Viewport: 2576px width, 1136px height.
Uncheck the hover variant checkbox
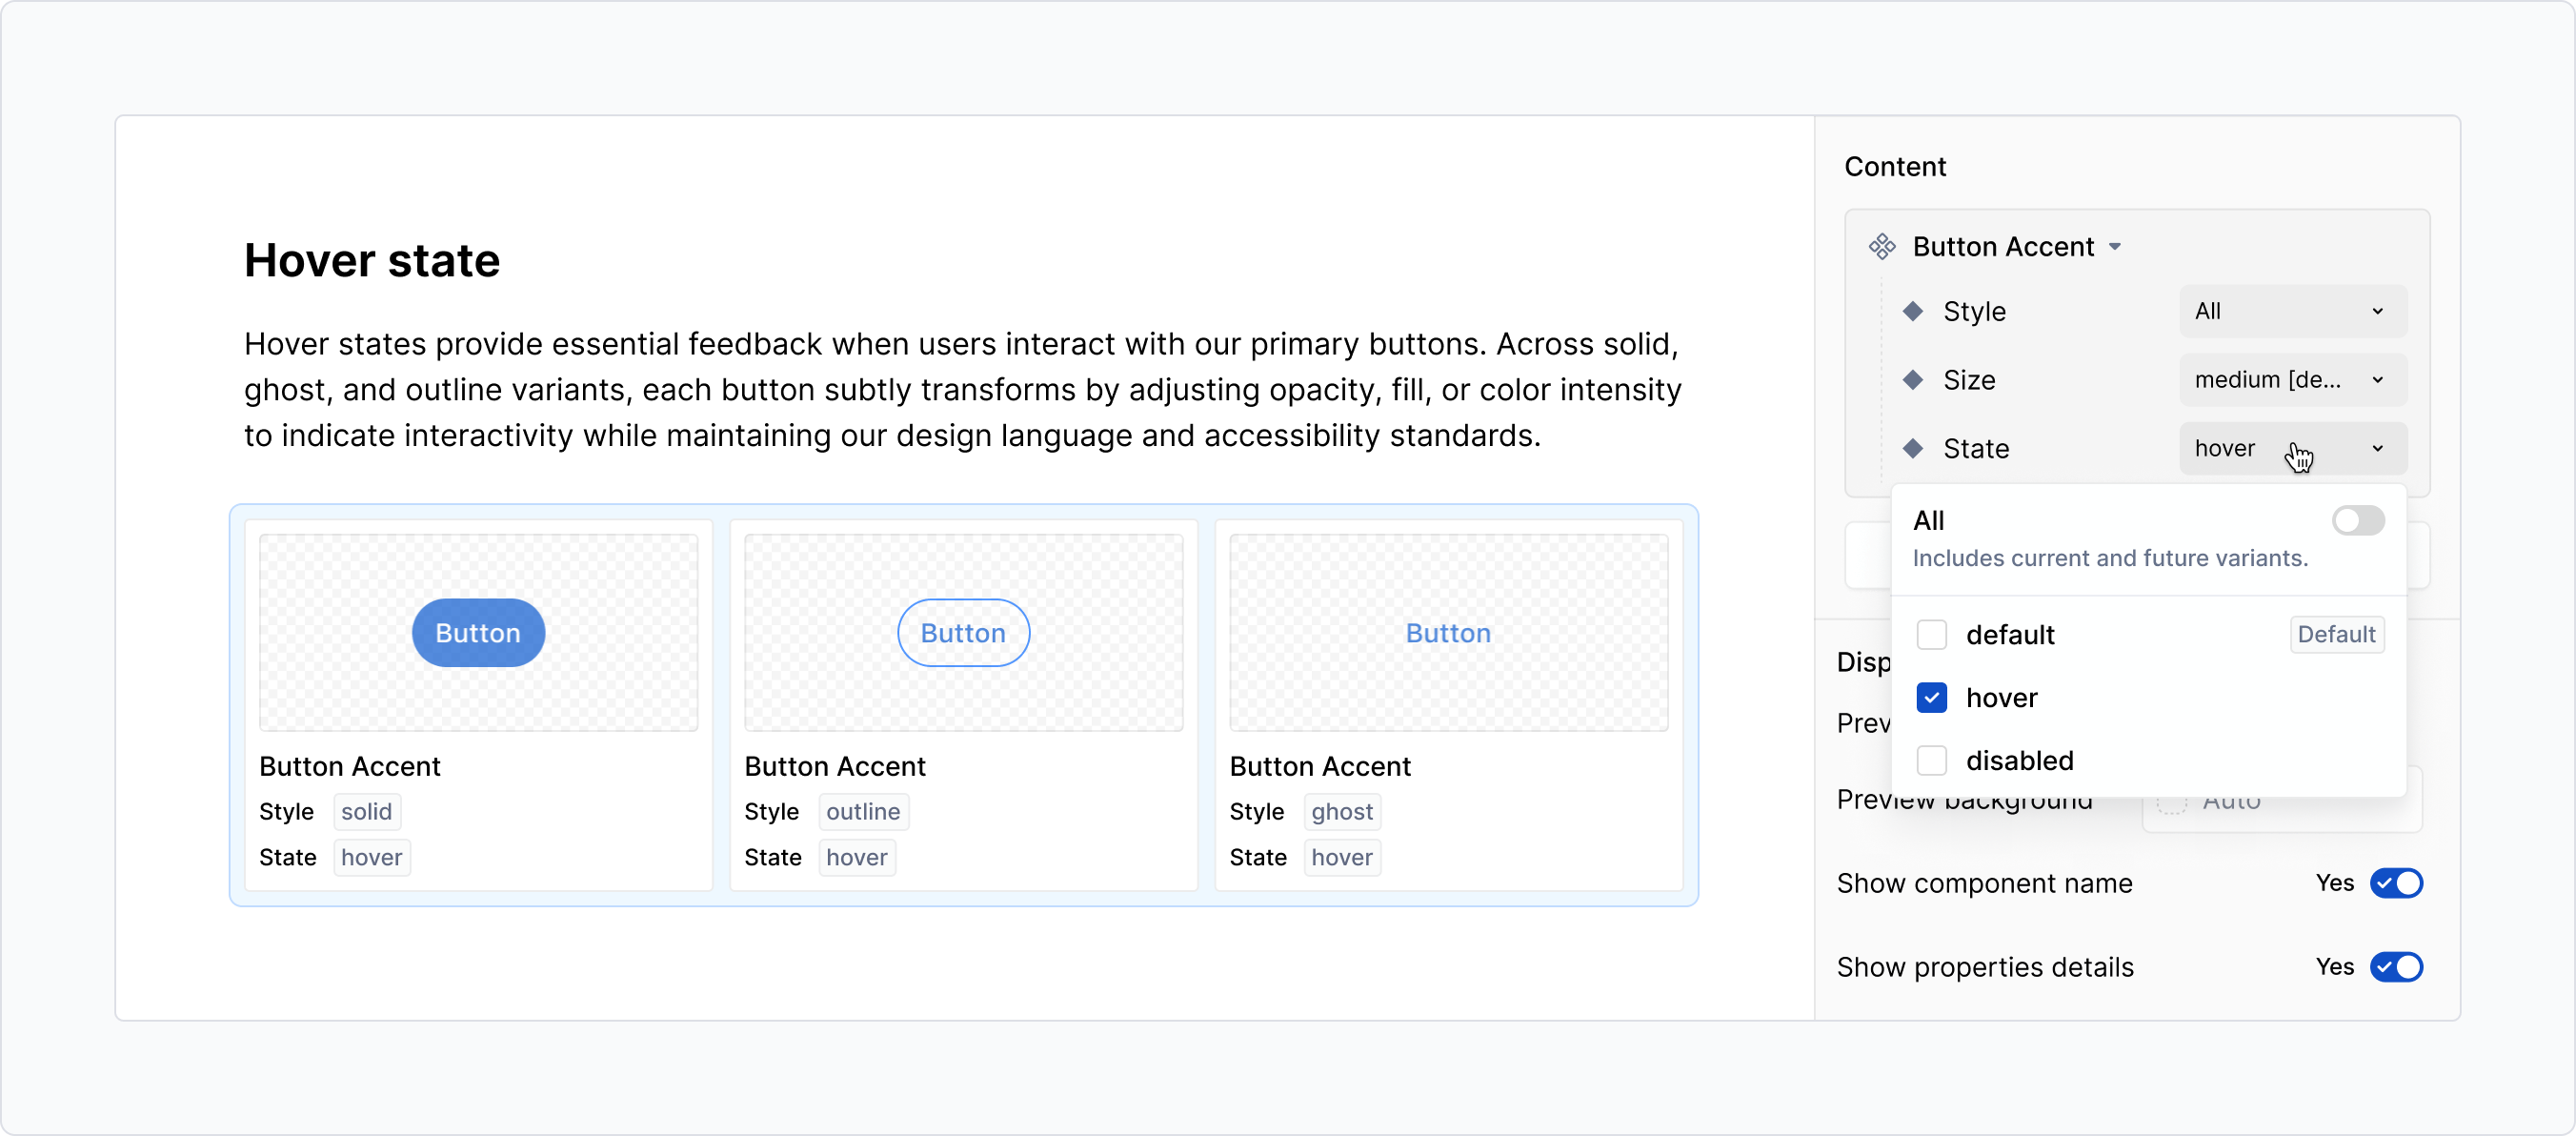click(1932, 697)
